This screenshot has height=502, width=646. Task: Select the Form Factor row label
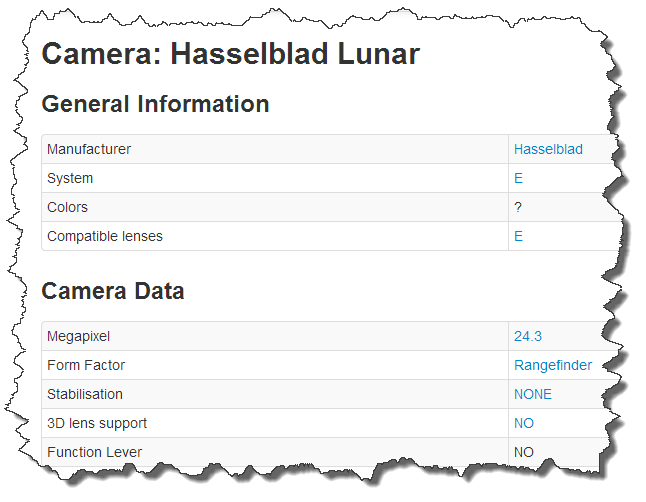click(x=86, y=365)
